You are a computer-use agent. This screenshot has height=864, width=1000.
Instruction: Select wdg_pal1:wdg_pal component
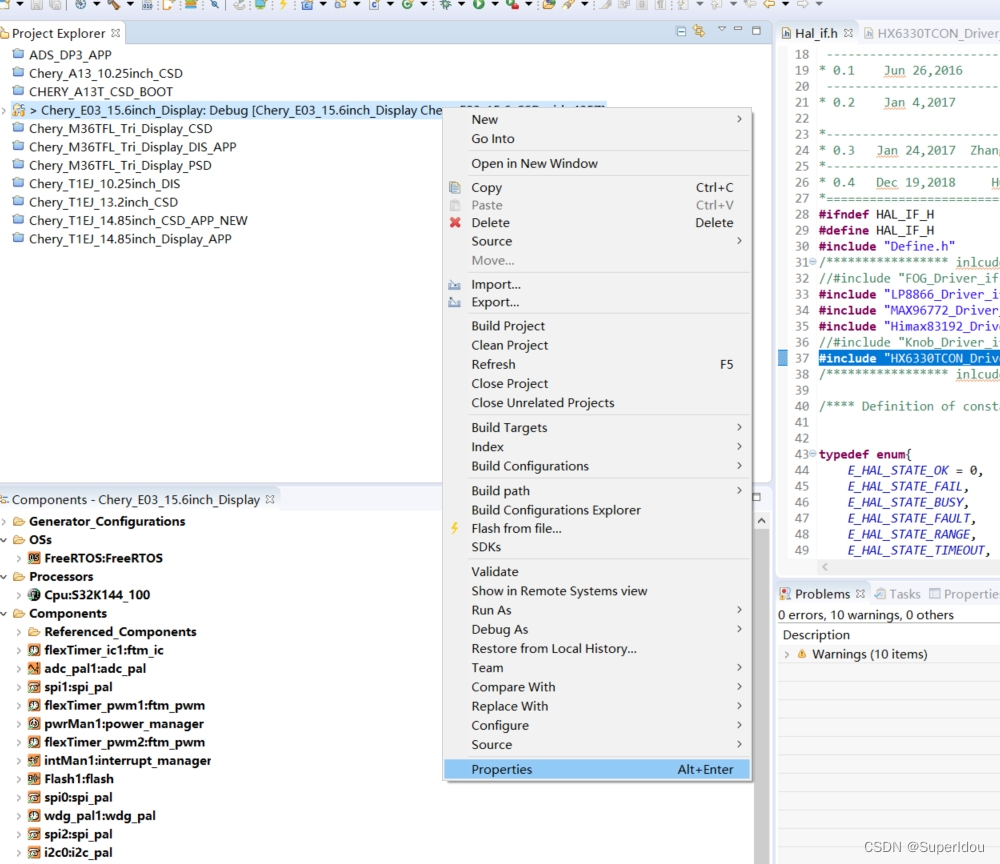(x=99, y=816)
